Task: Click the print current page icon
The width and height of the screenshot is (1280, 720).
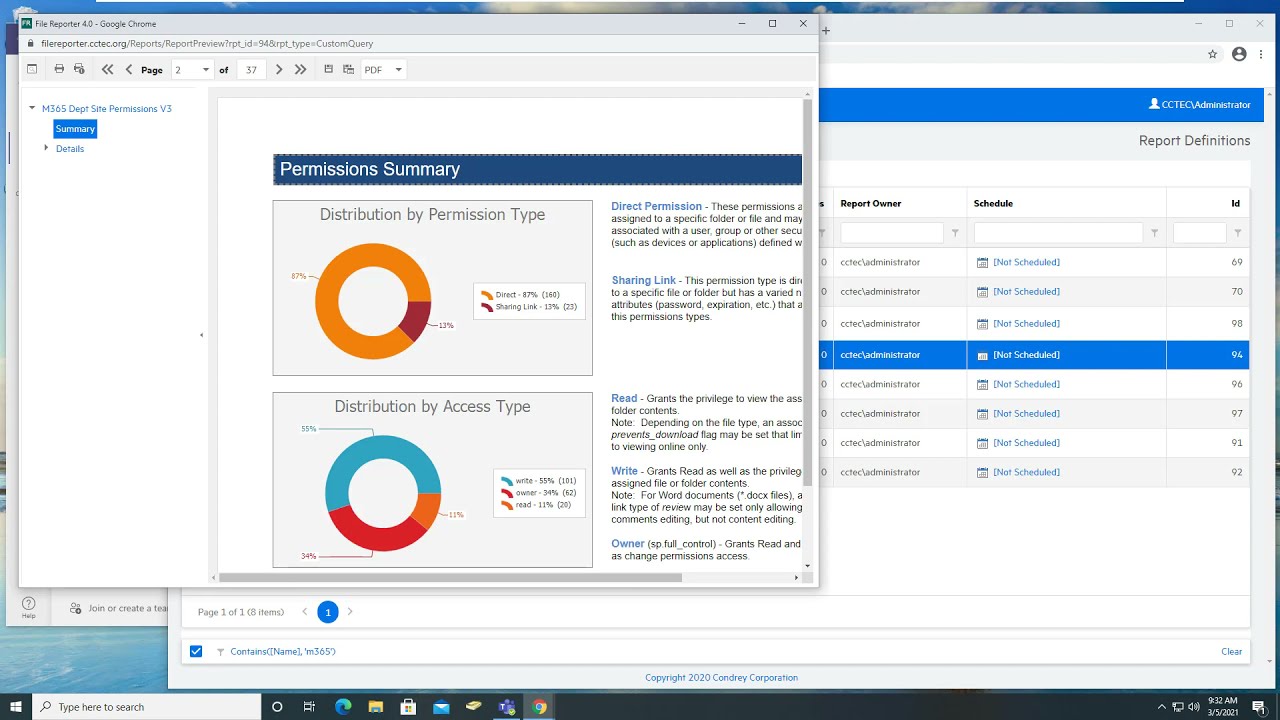Action: 79,69
